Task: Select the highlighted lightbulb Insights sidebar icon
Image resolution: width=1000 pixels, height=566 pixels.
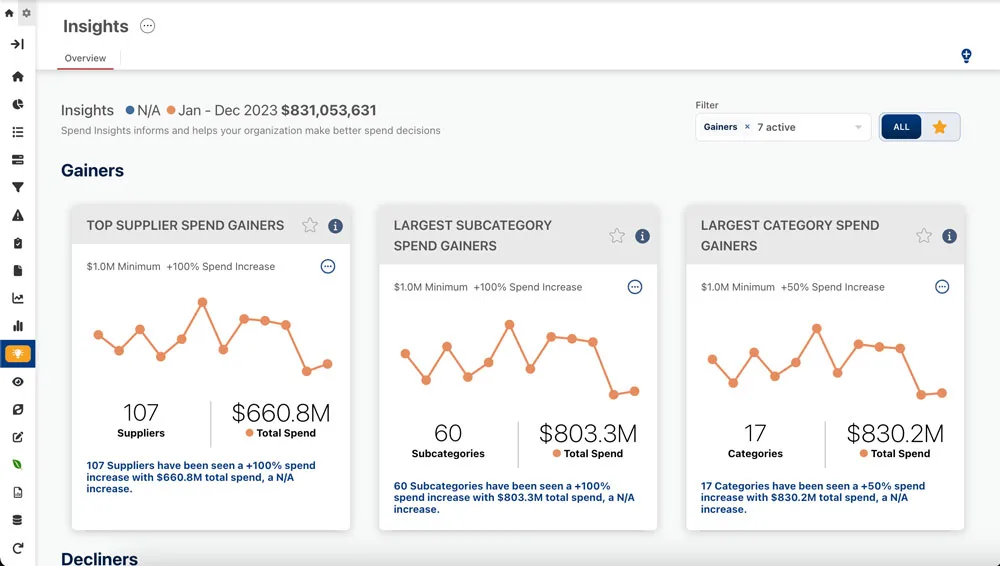Action: [18, 354]
